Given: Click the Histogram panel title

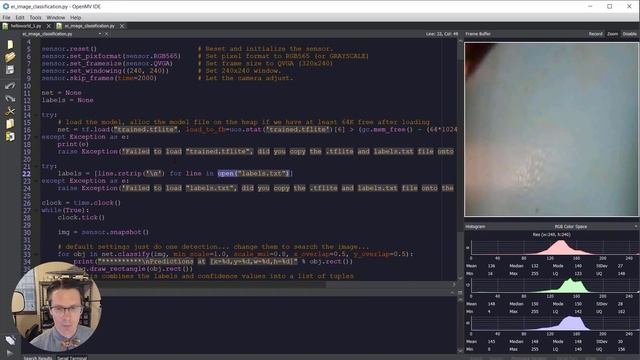Looking at the screenshot, I should [x=475, y=226].
